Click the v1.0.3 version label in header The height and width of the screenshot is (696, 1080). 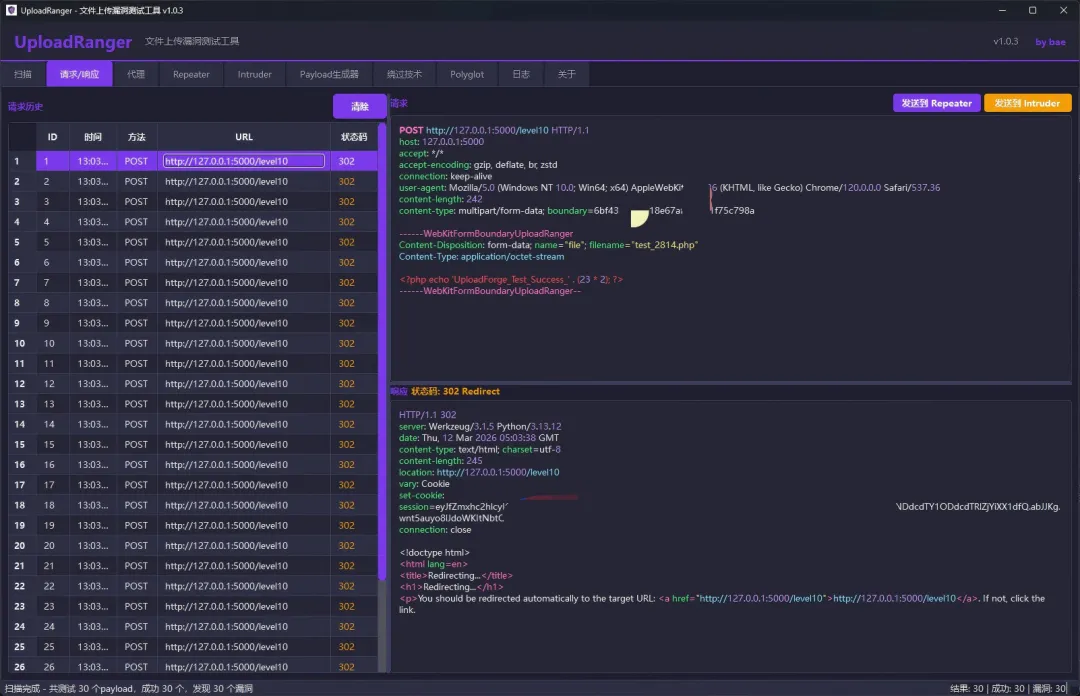click(x=1006, y=41)
